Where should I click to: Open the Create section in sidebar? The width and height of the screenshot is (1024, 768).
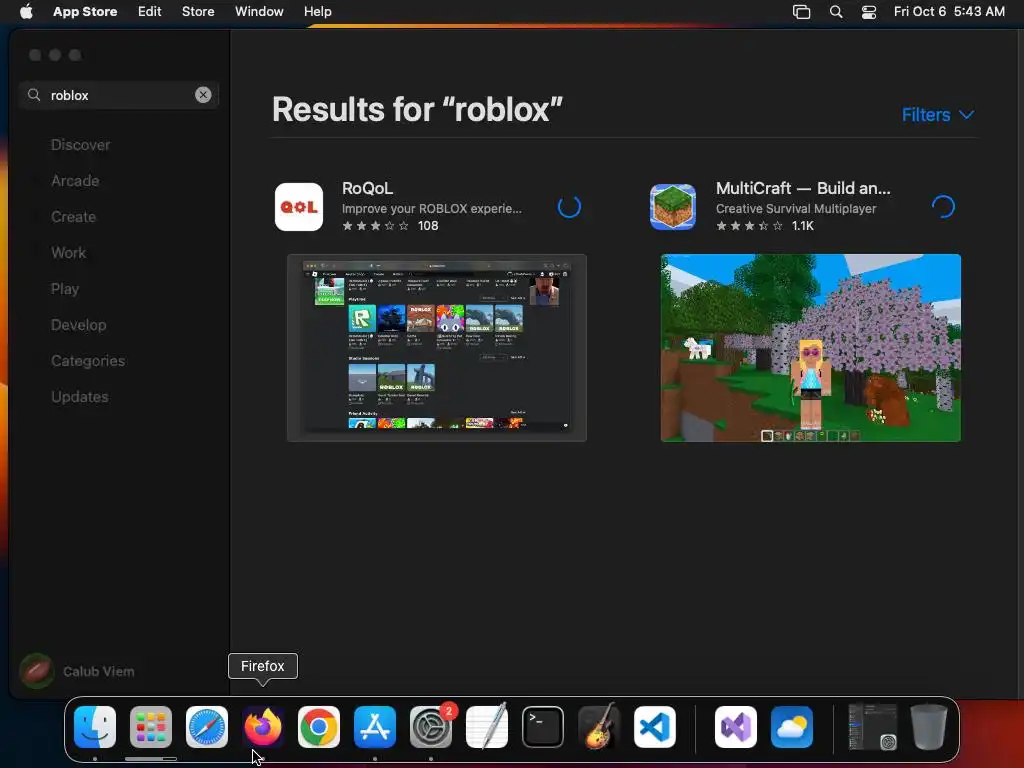73,217
